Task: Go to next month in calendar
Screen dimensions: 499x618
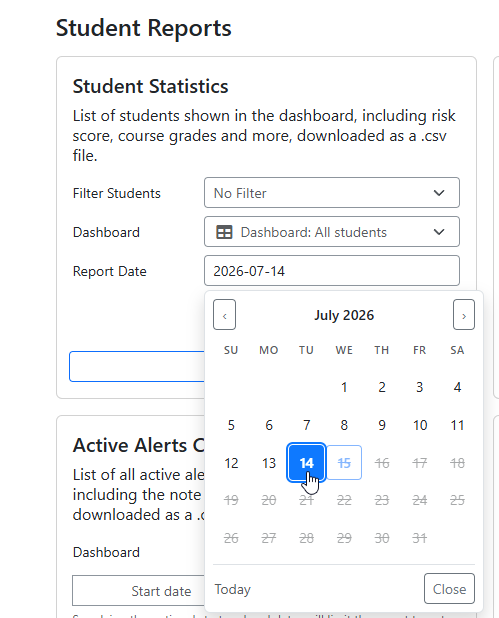Action: (464, 315)
